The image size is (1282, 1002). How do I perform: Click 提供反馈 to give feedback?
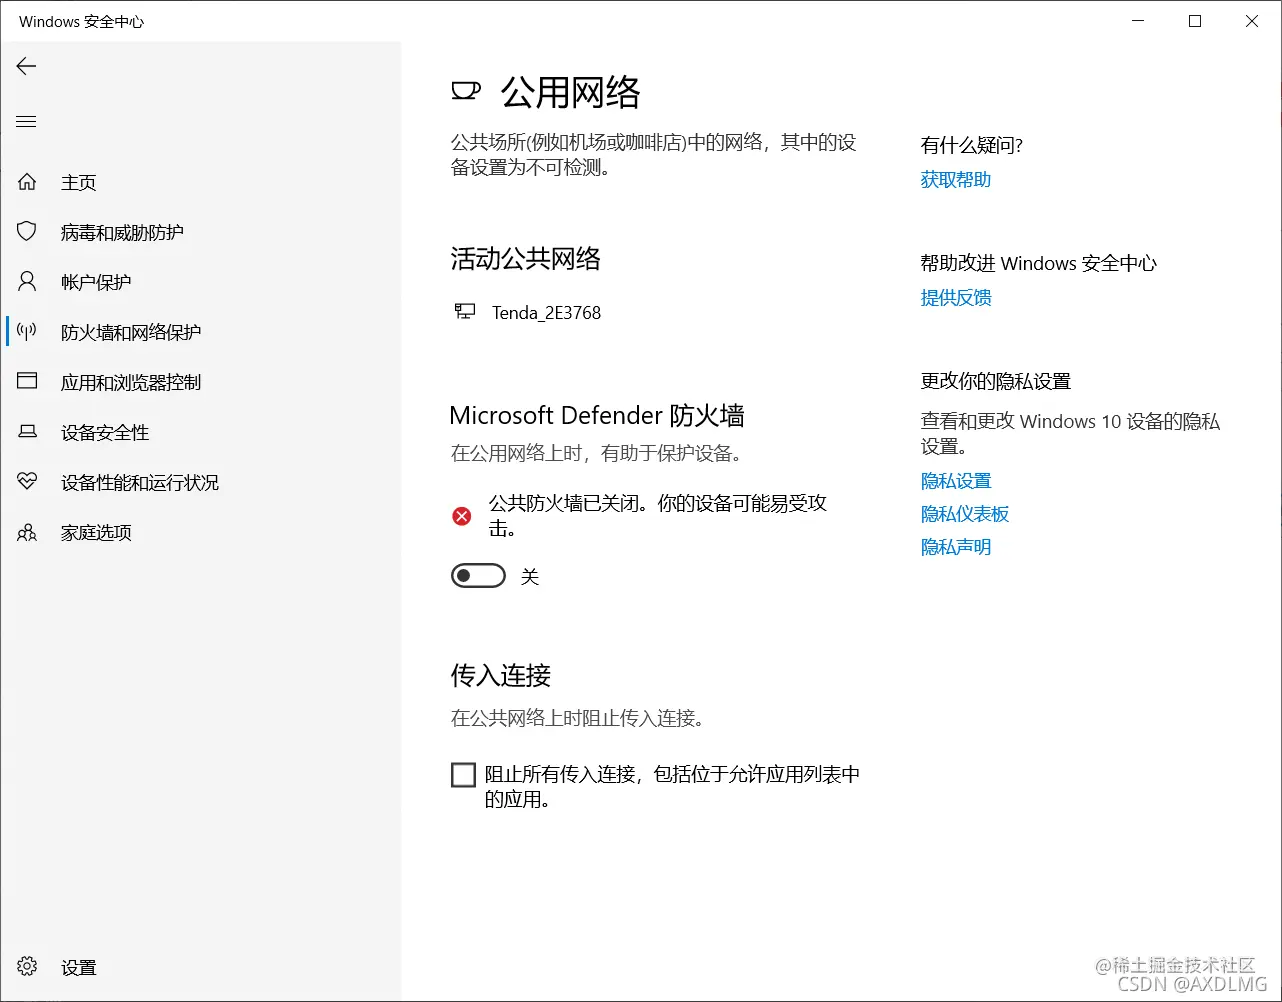tap(955, 297)
